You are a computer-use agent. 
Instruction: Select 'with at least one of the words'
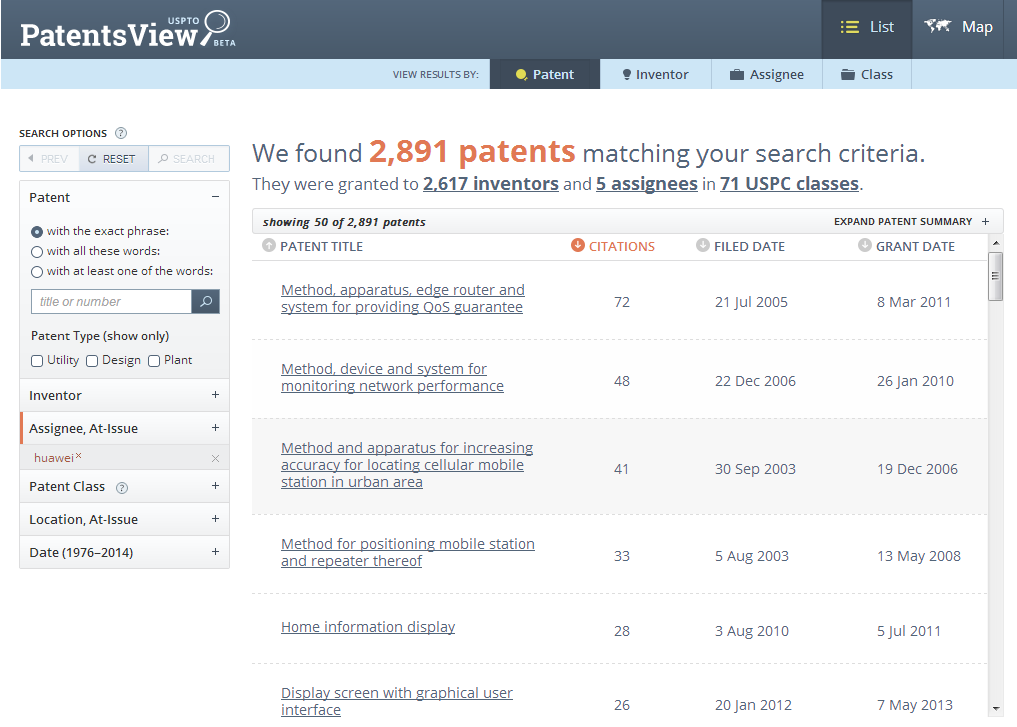37,272
